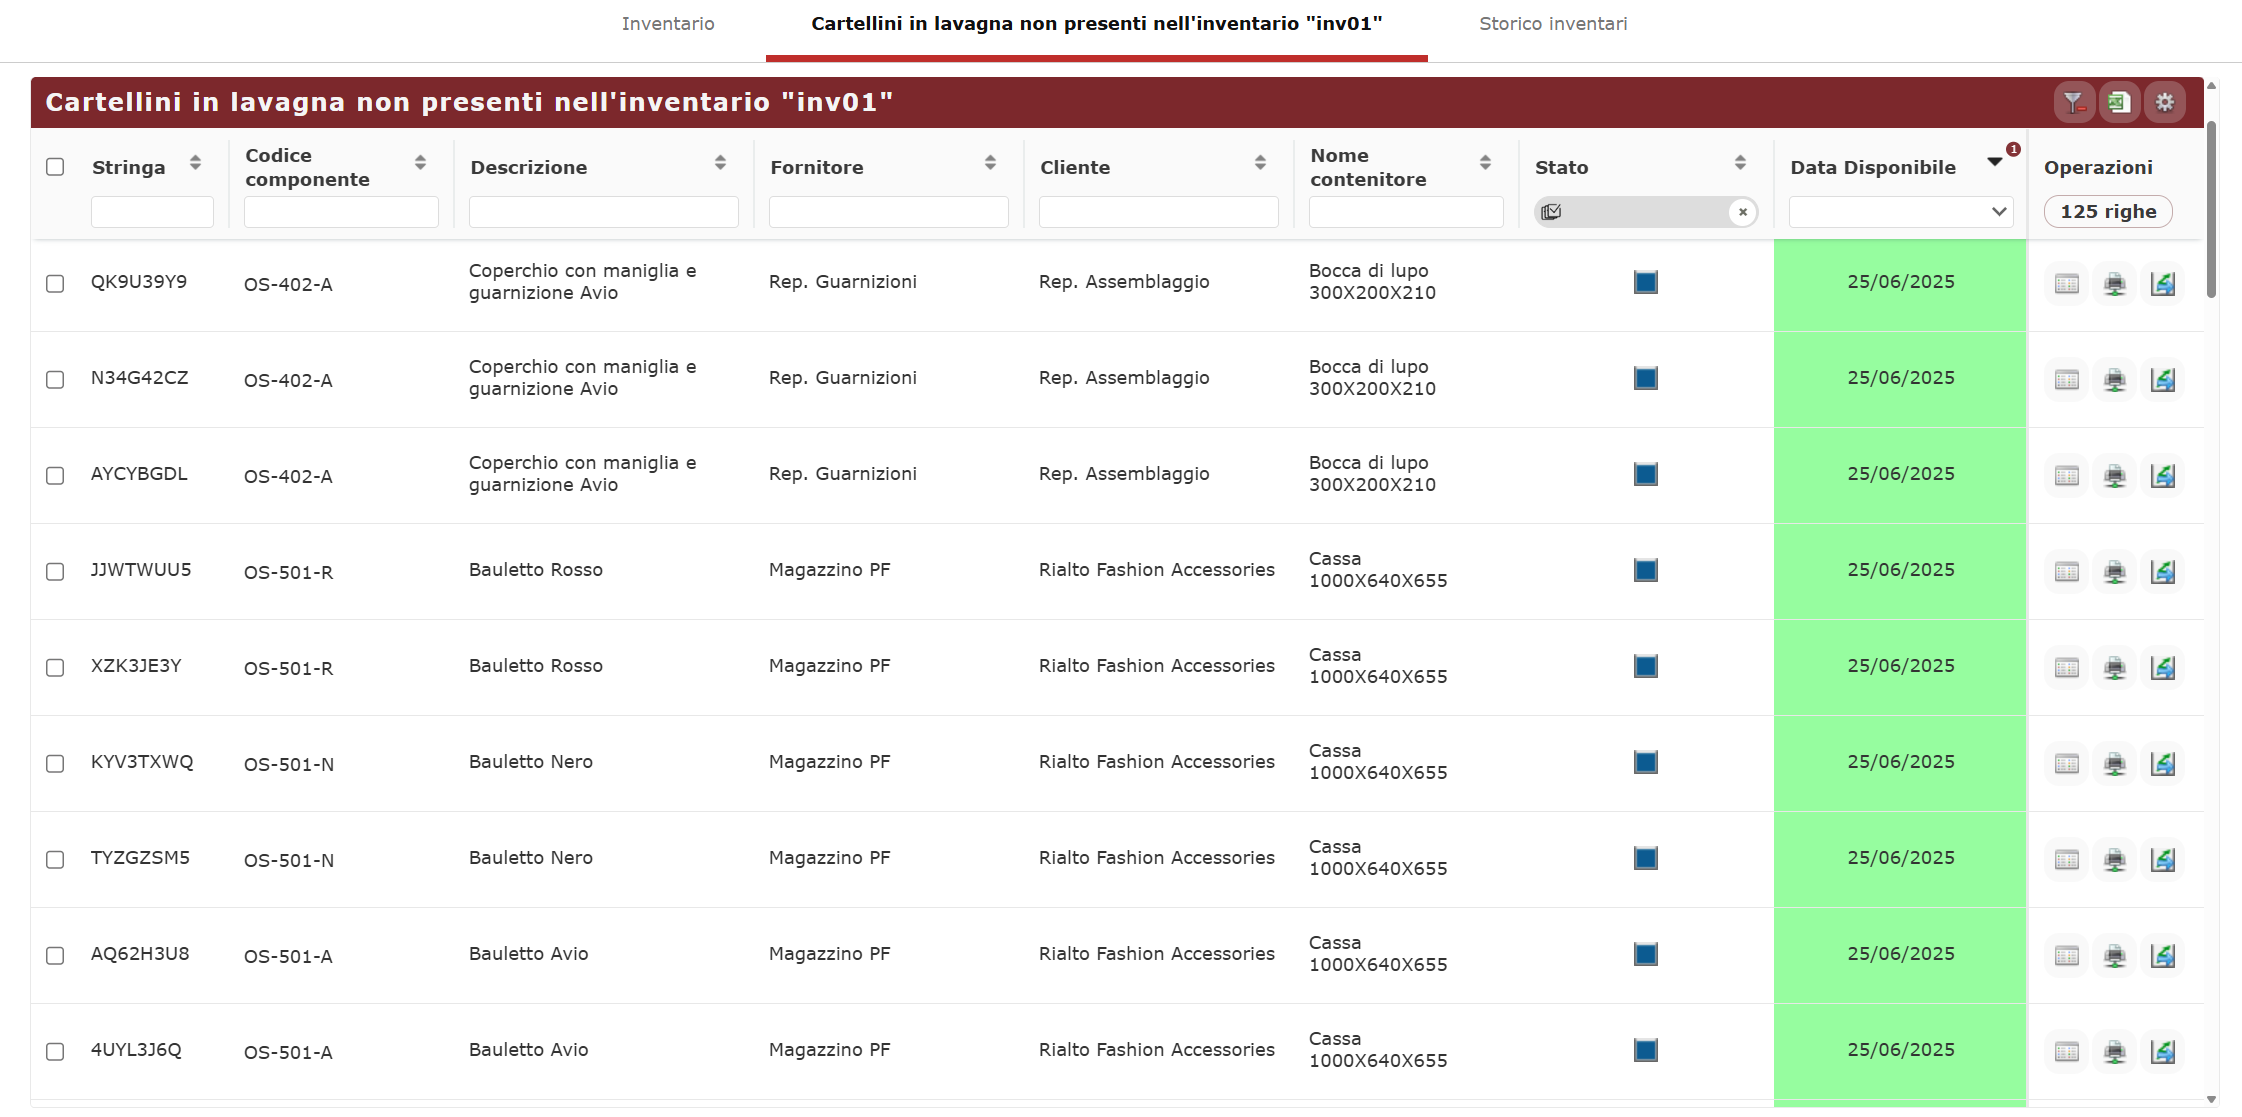Screen dimensions: 2242x1117
Task: Check the row TYZGZSM5 checkbox
Action: [55, 859]
